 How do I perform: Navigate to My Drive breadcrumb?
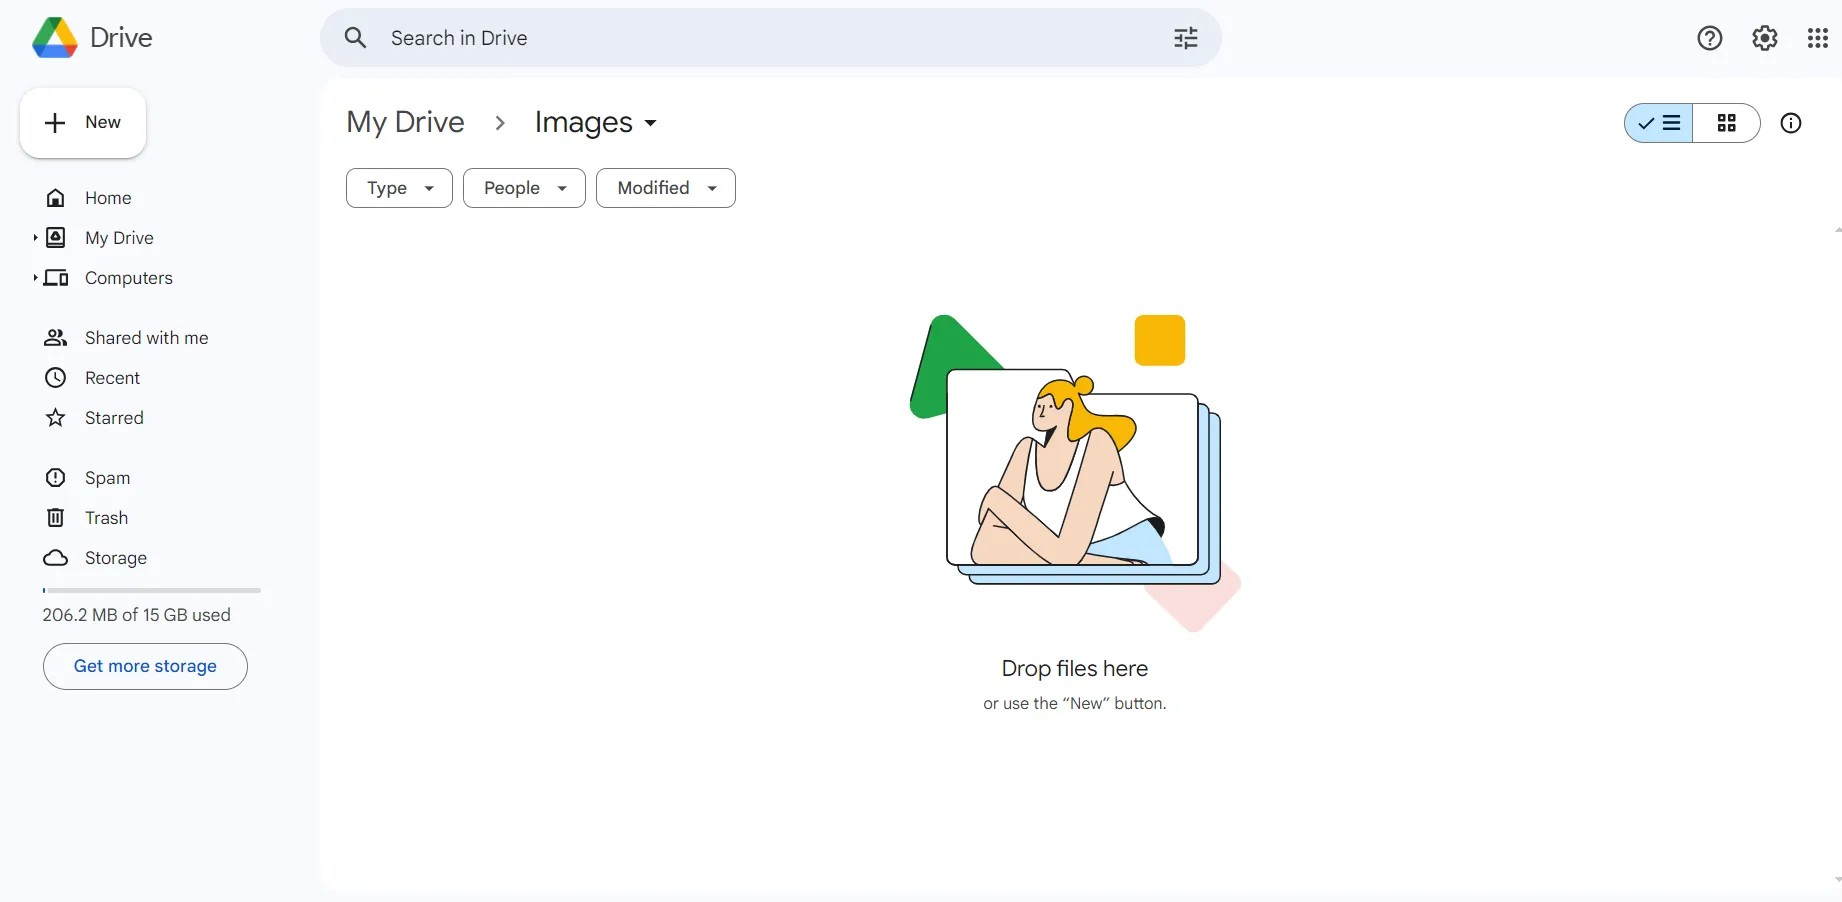(405, 122)
